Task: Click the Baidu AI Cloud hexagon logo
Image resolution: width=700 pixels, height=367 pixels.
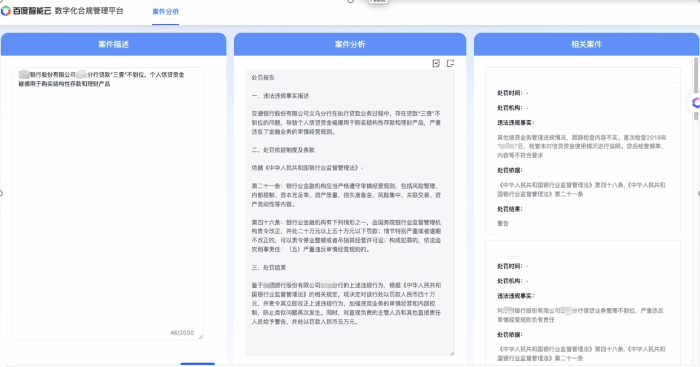Action: coord(6,11)
